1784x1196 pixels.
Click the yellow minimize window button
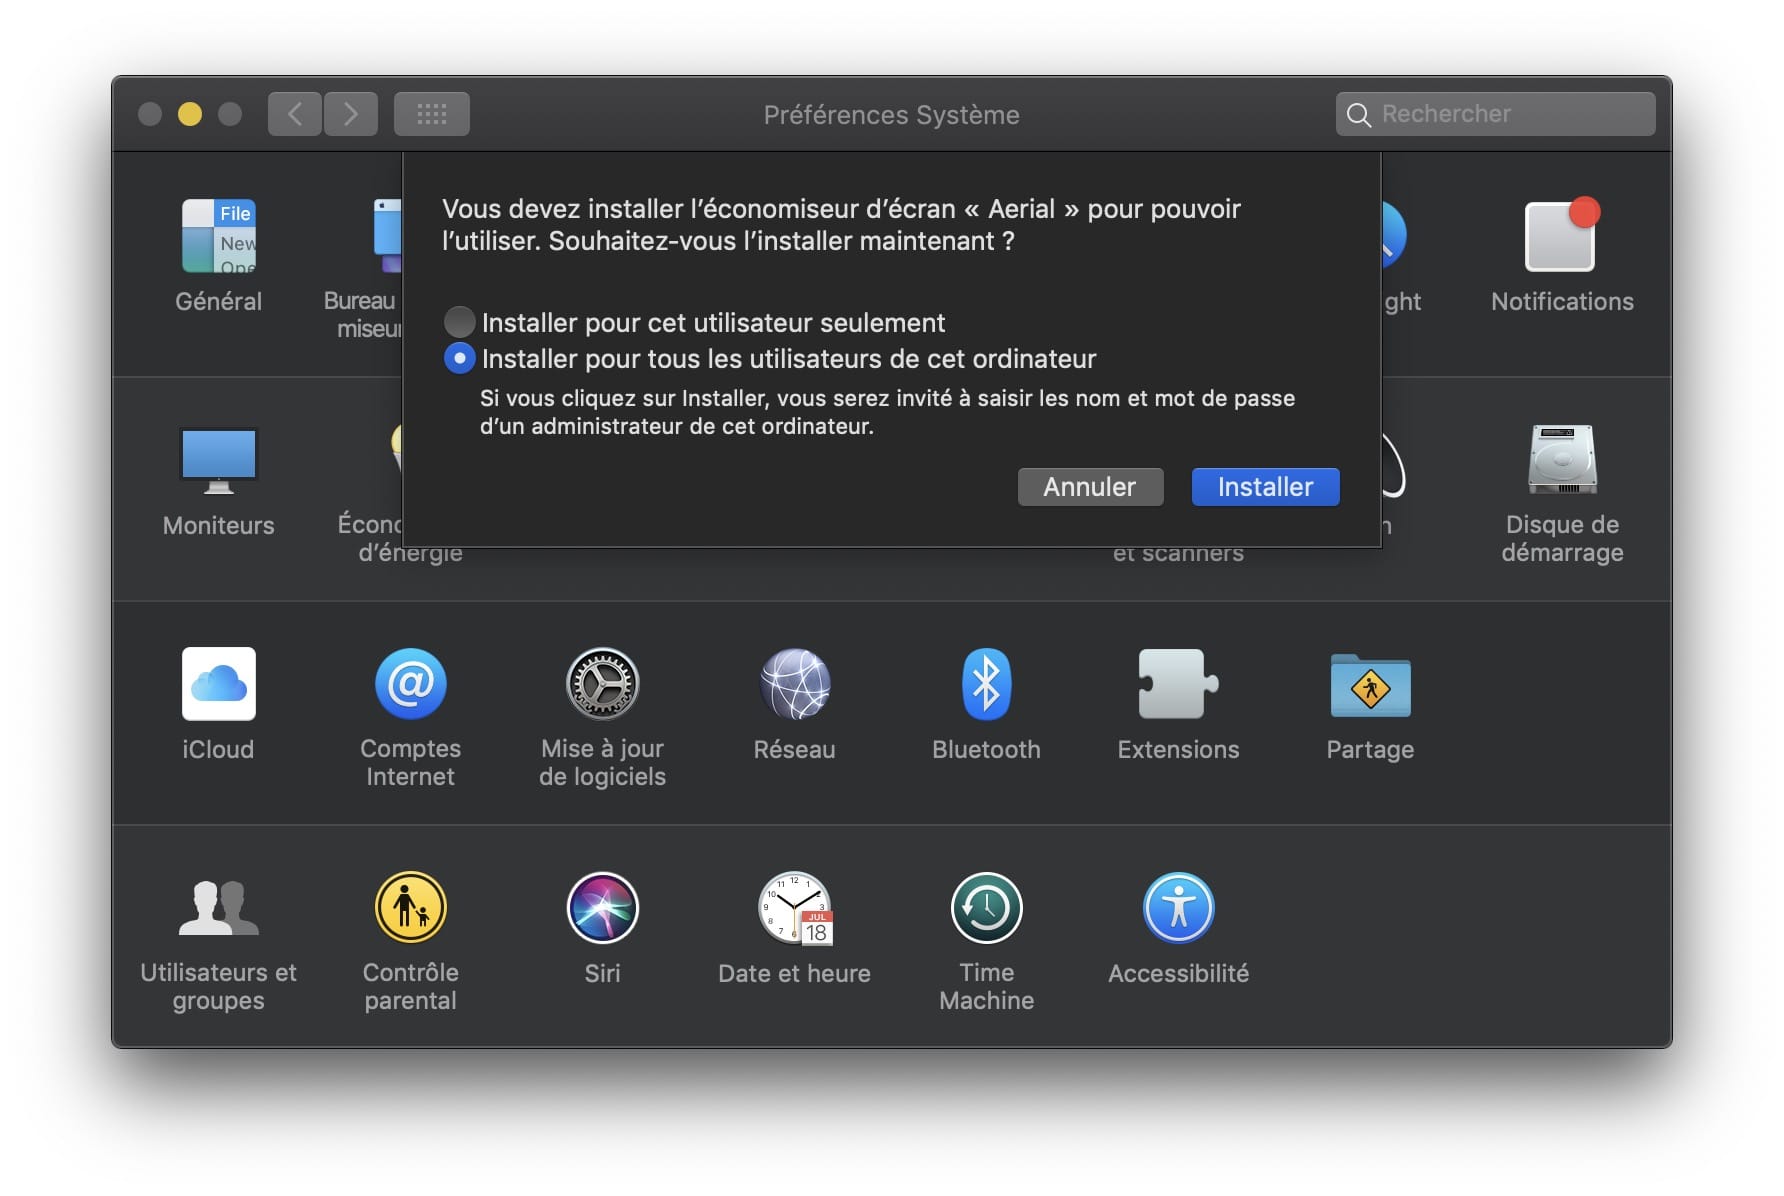point(190,114)
